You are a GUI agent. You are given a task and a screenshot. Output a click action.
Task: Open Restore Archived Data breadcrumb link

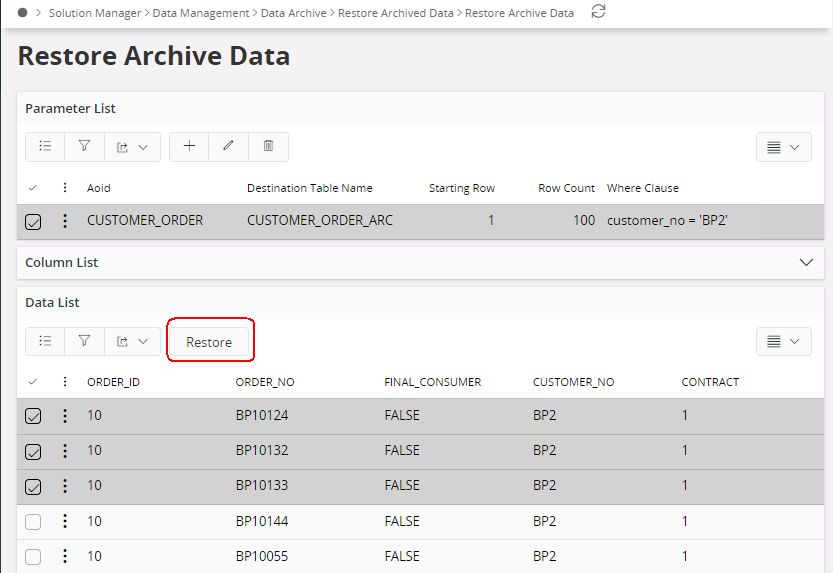pyautogui.click(x=395, y=13)
